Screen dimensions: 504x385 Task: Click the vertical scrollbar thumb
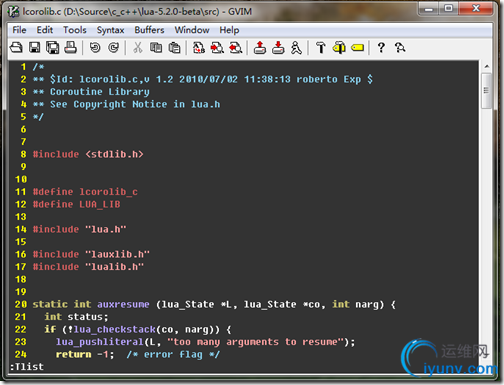pos(487,91)
